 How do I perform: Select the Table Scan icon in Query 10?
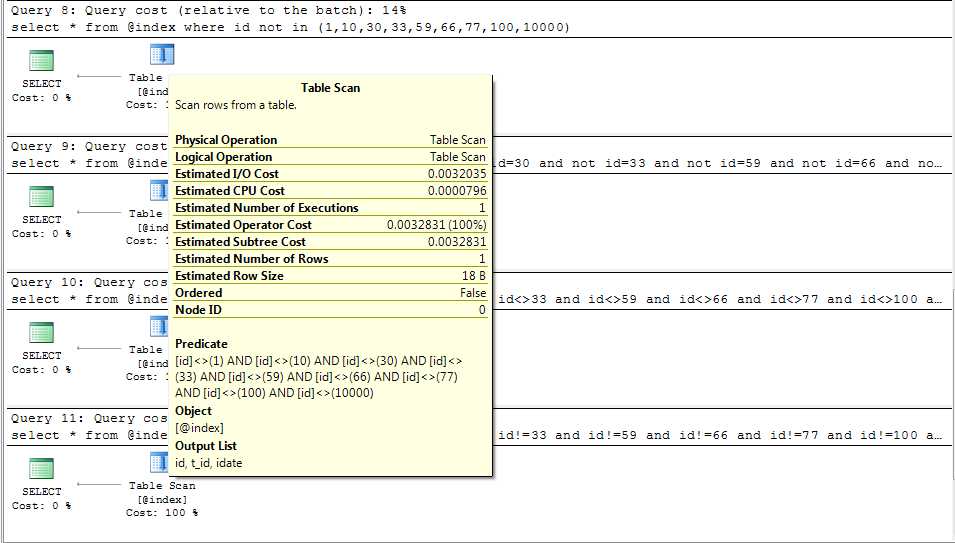[159, 326]
